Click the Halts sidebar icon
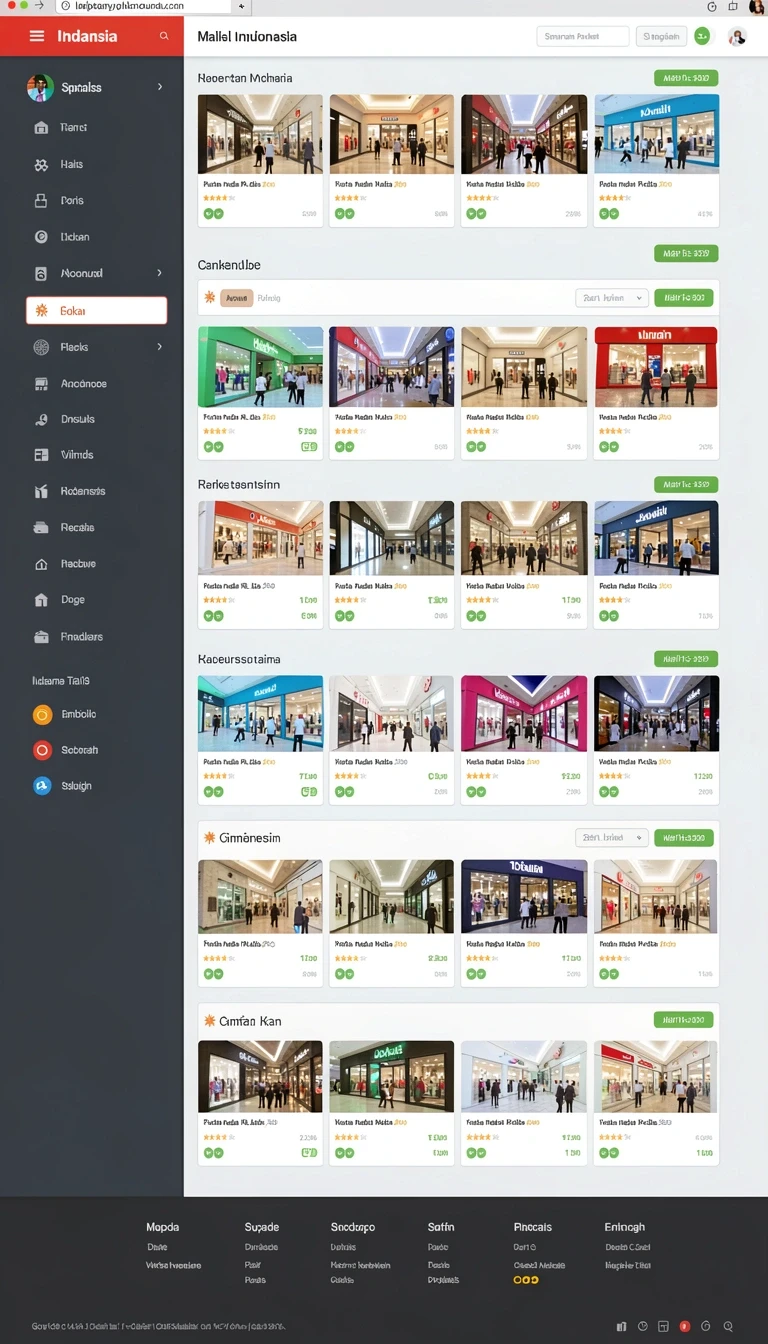The height and width of the screenshot is (1344, 768). pos(41,164)
